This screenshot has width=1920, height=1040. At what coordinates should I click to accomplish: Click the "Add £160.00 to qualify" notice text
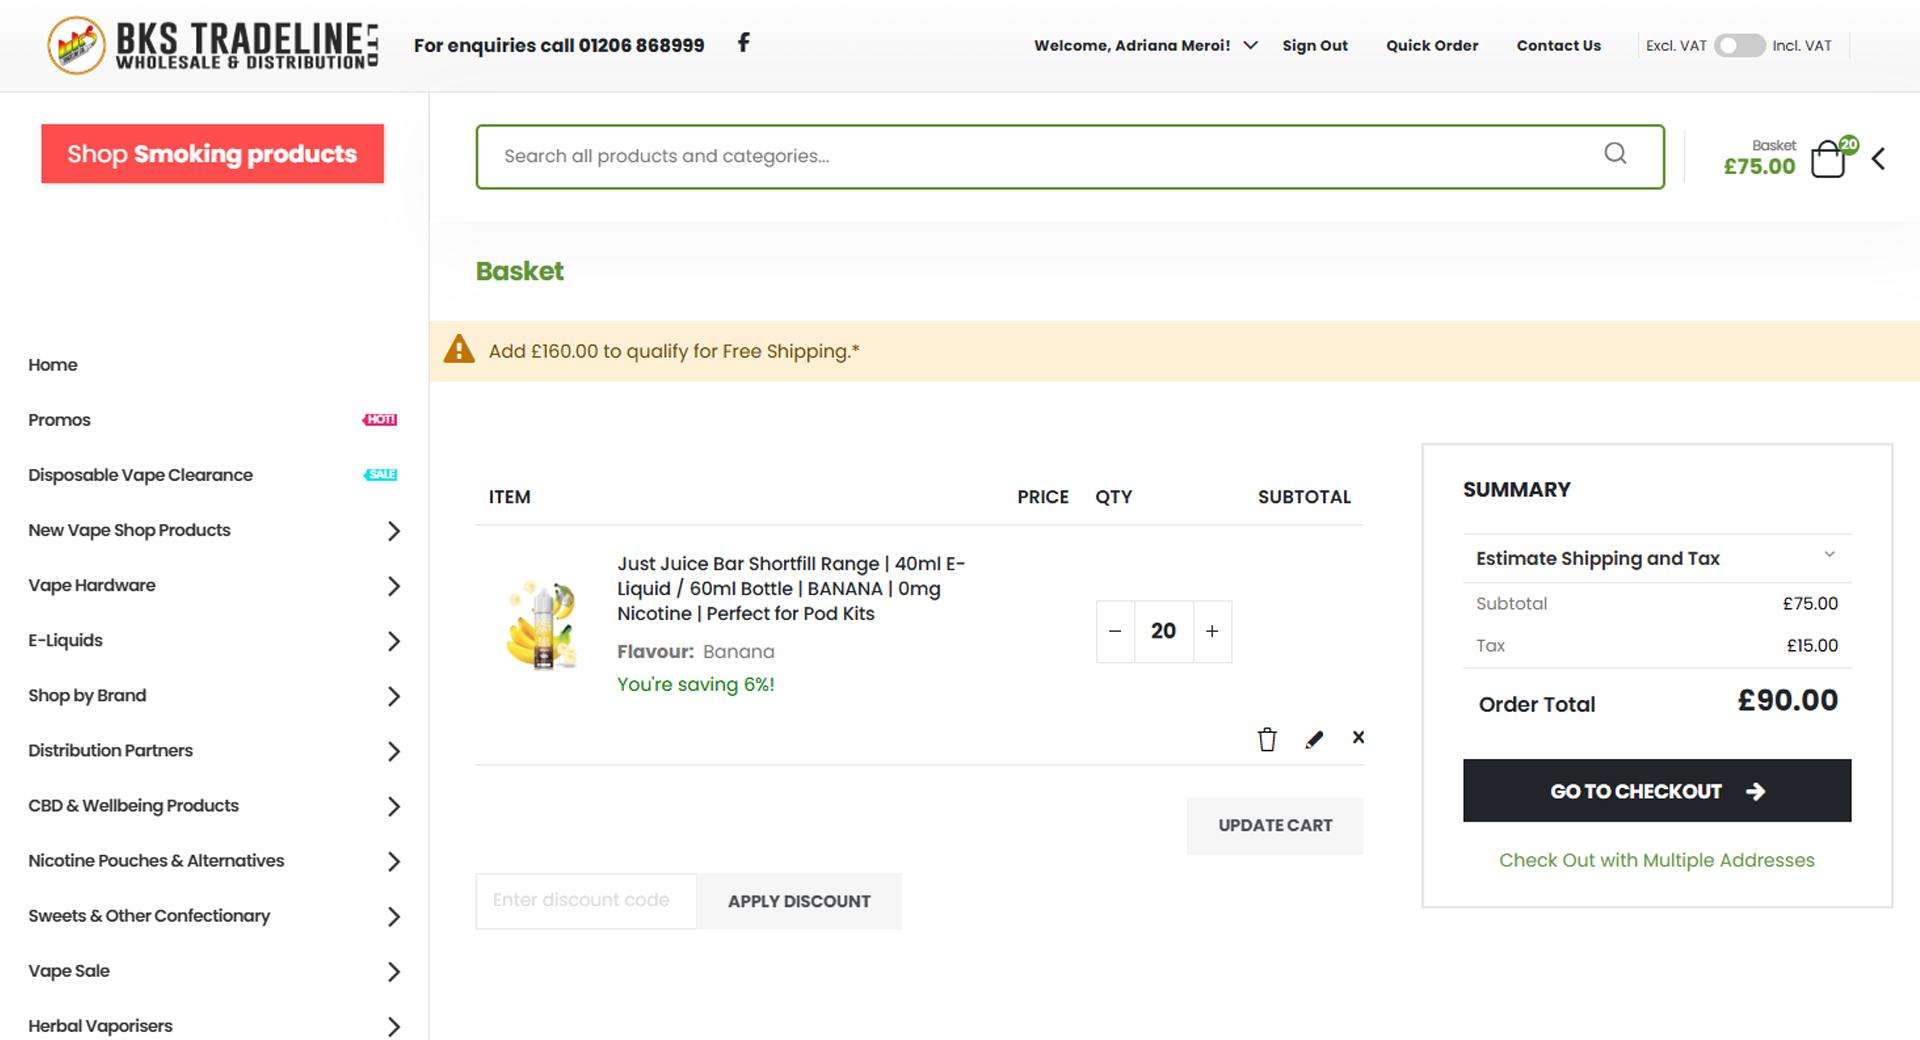(674, 351)
